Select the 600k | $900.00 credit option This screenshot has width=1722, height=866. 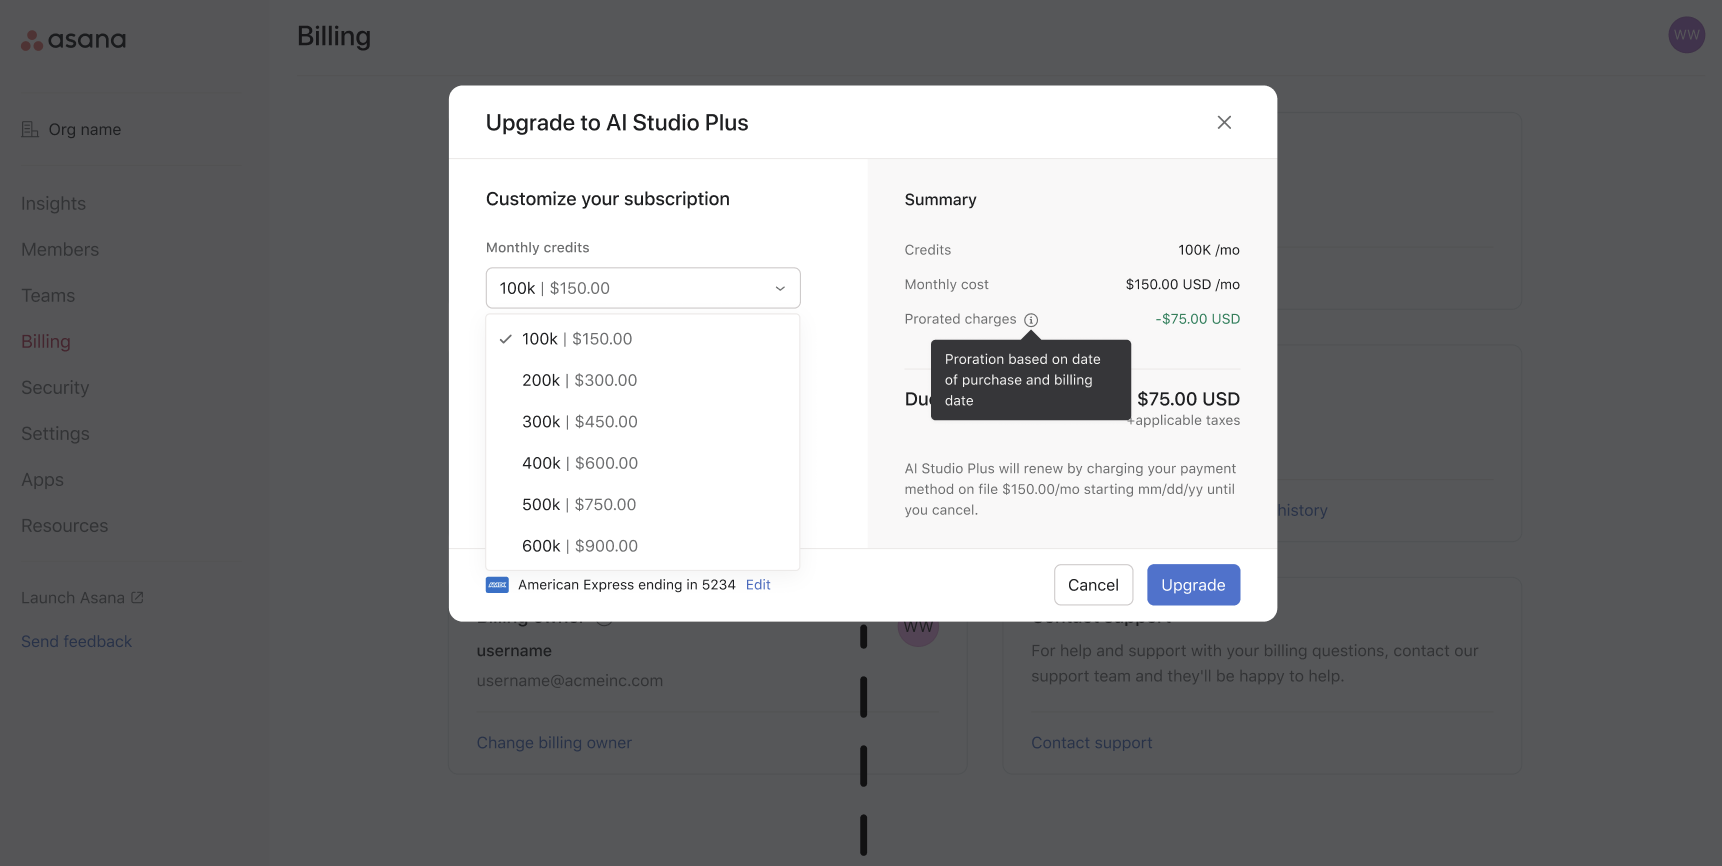tap(580, 546)
